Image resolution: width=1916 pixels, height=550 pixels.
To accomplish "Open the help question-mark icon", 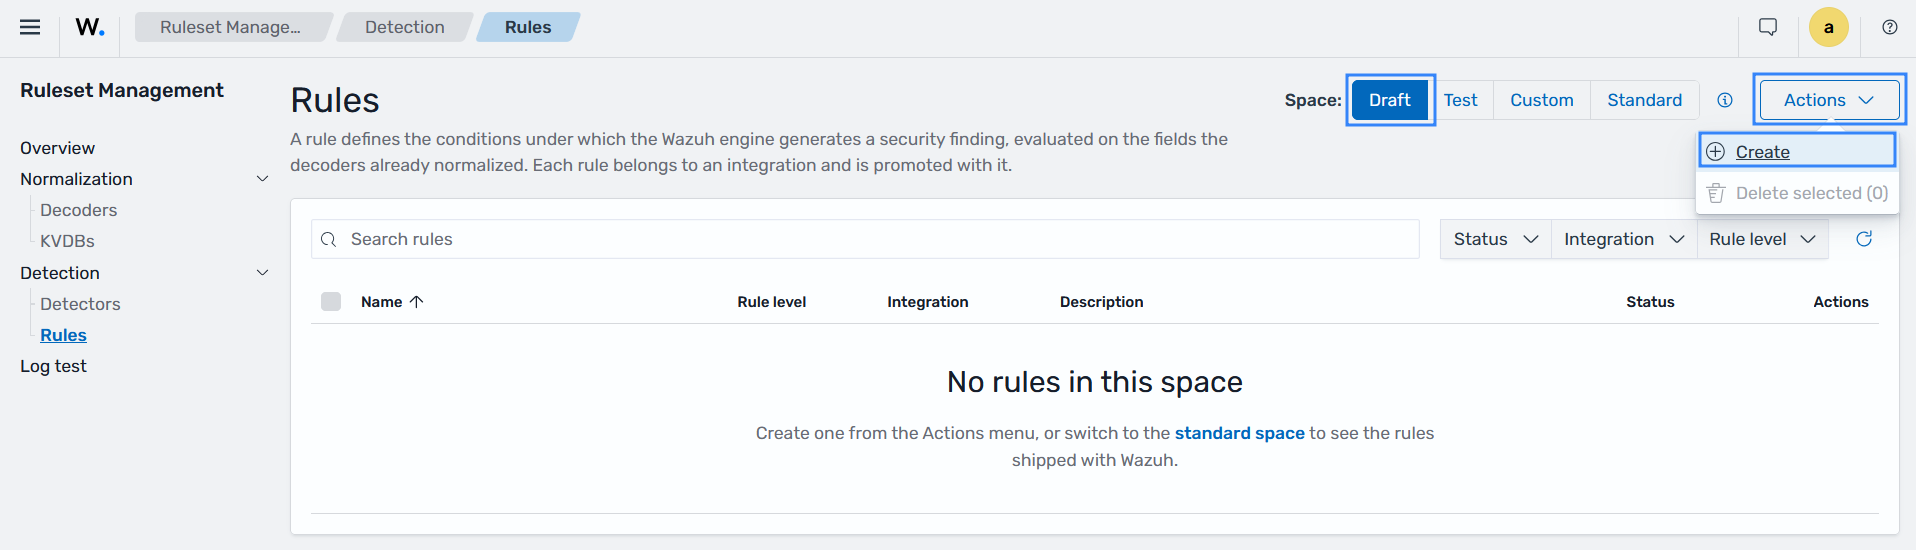I will pyautogui.click(x=1890, y=27).
